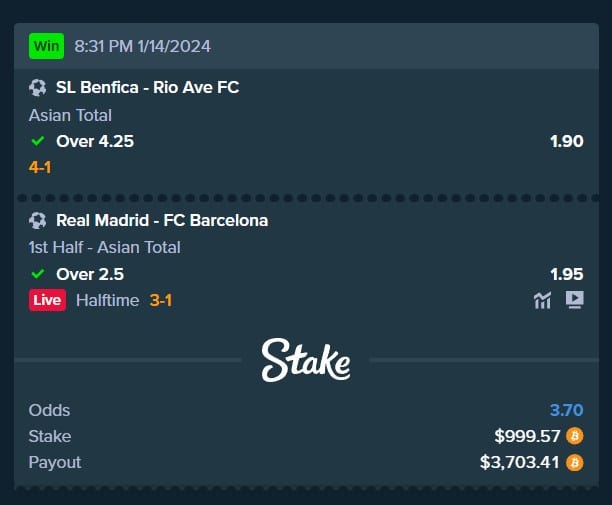Click the green Win status badge
This screenshot has height=505, width=612.
45,46
